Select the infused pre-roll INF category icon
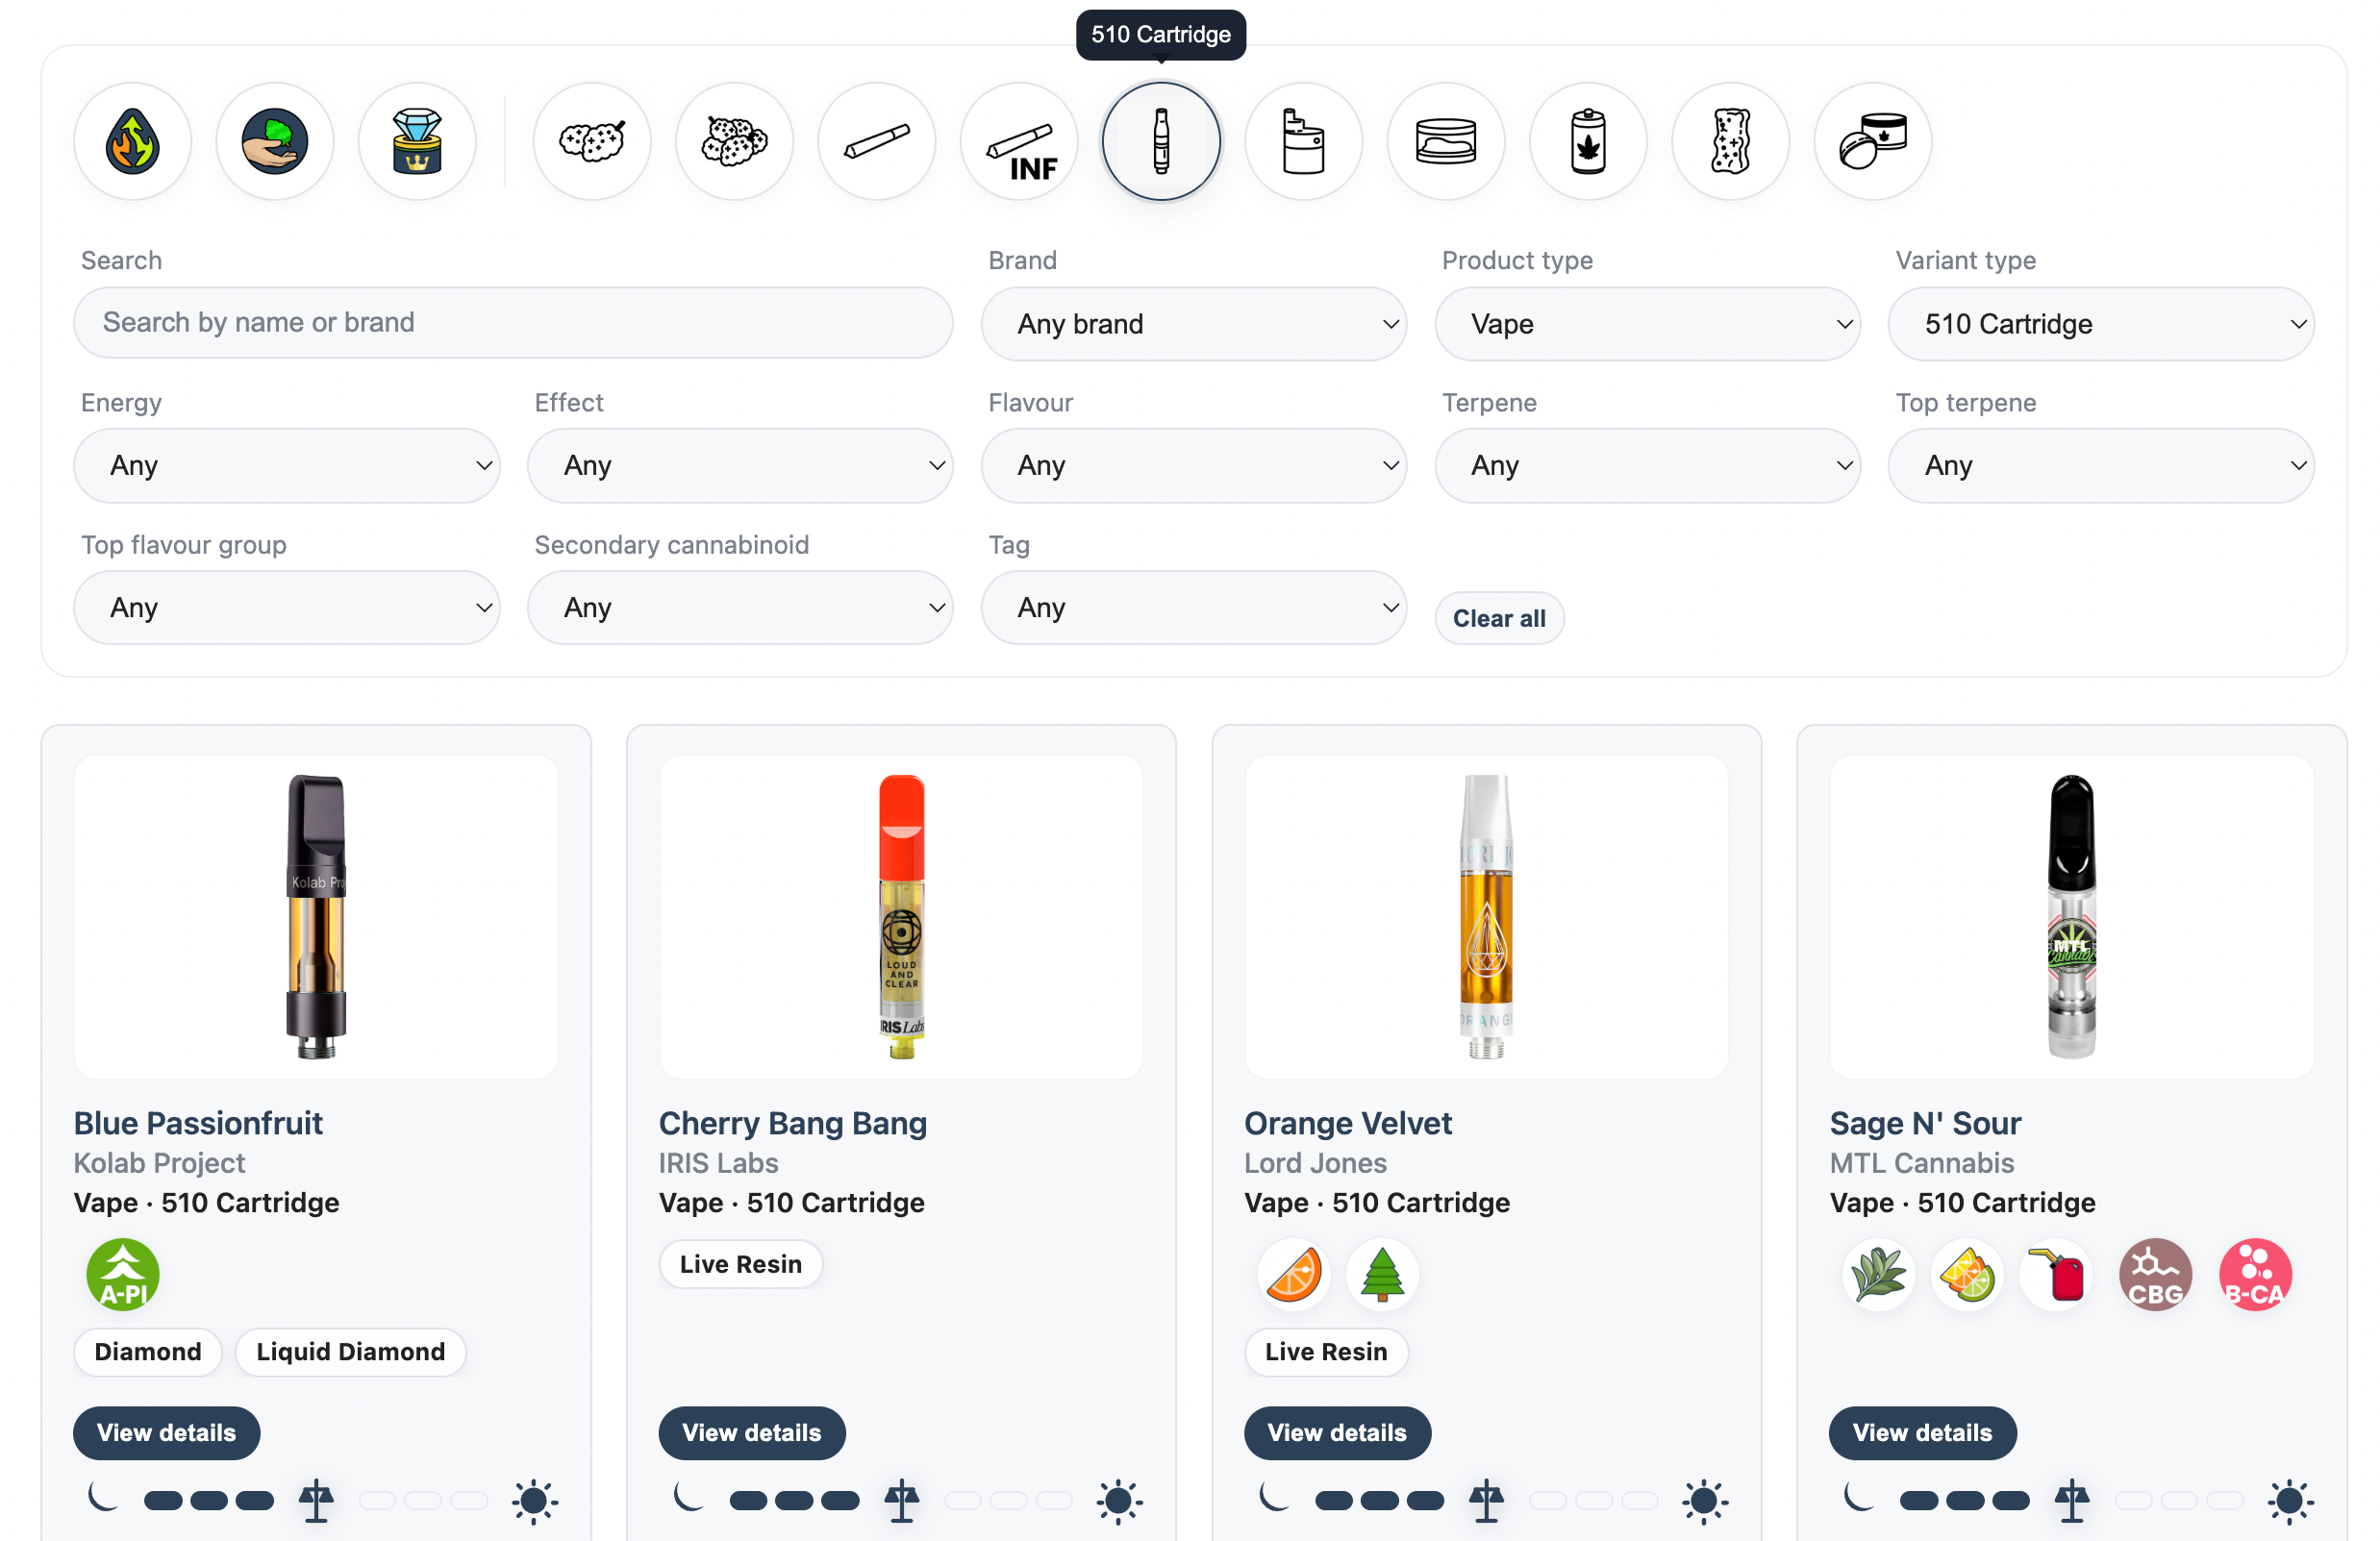 1018,141
